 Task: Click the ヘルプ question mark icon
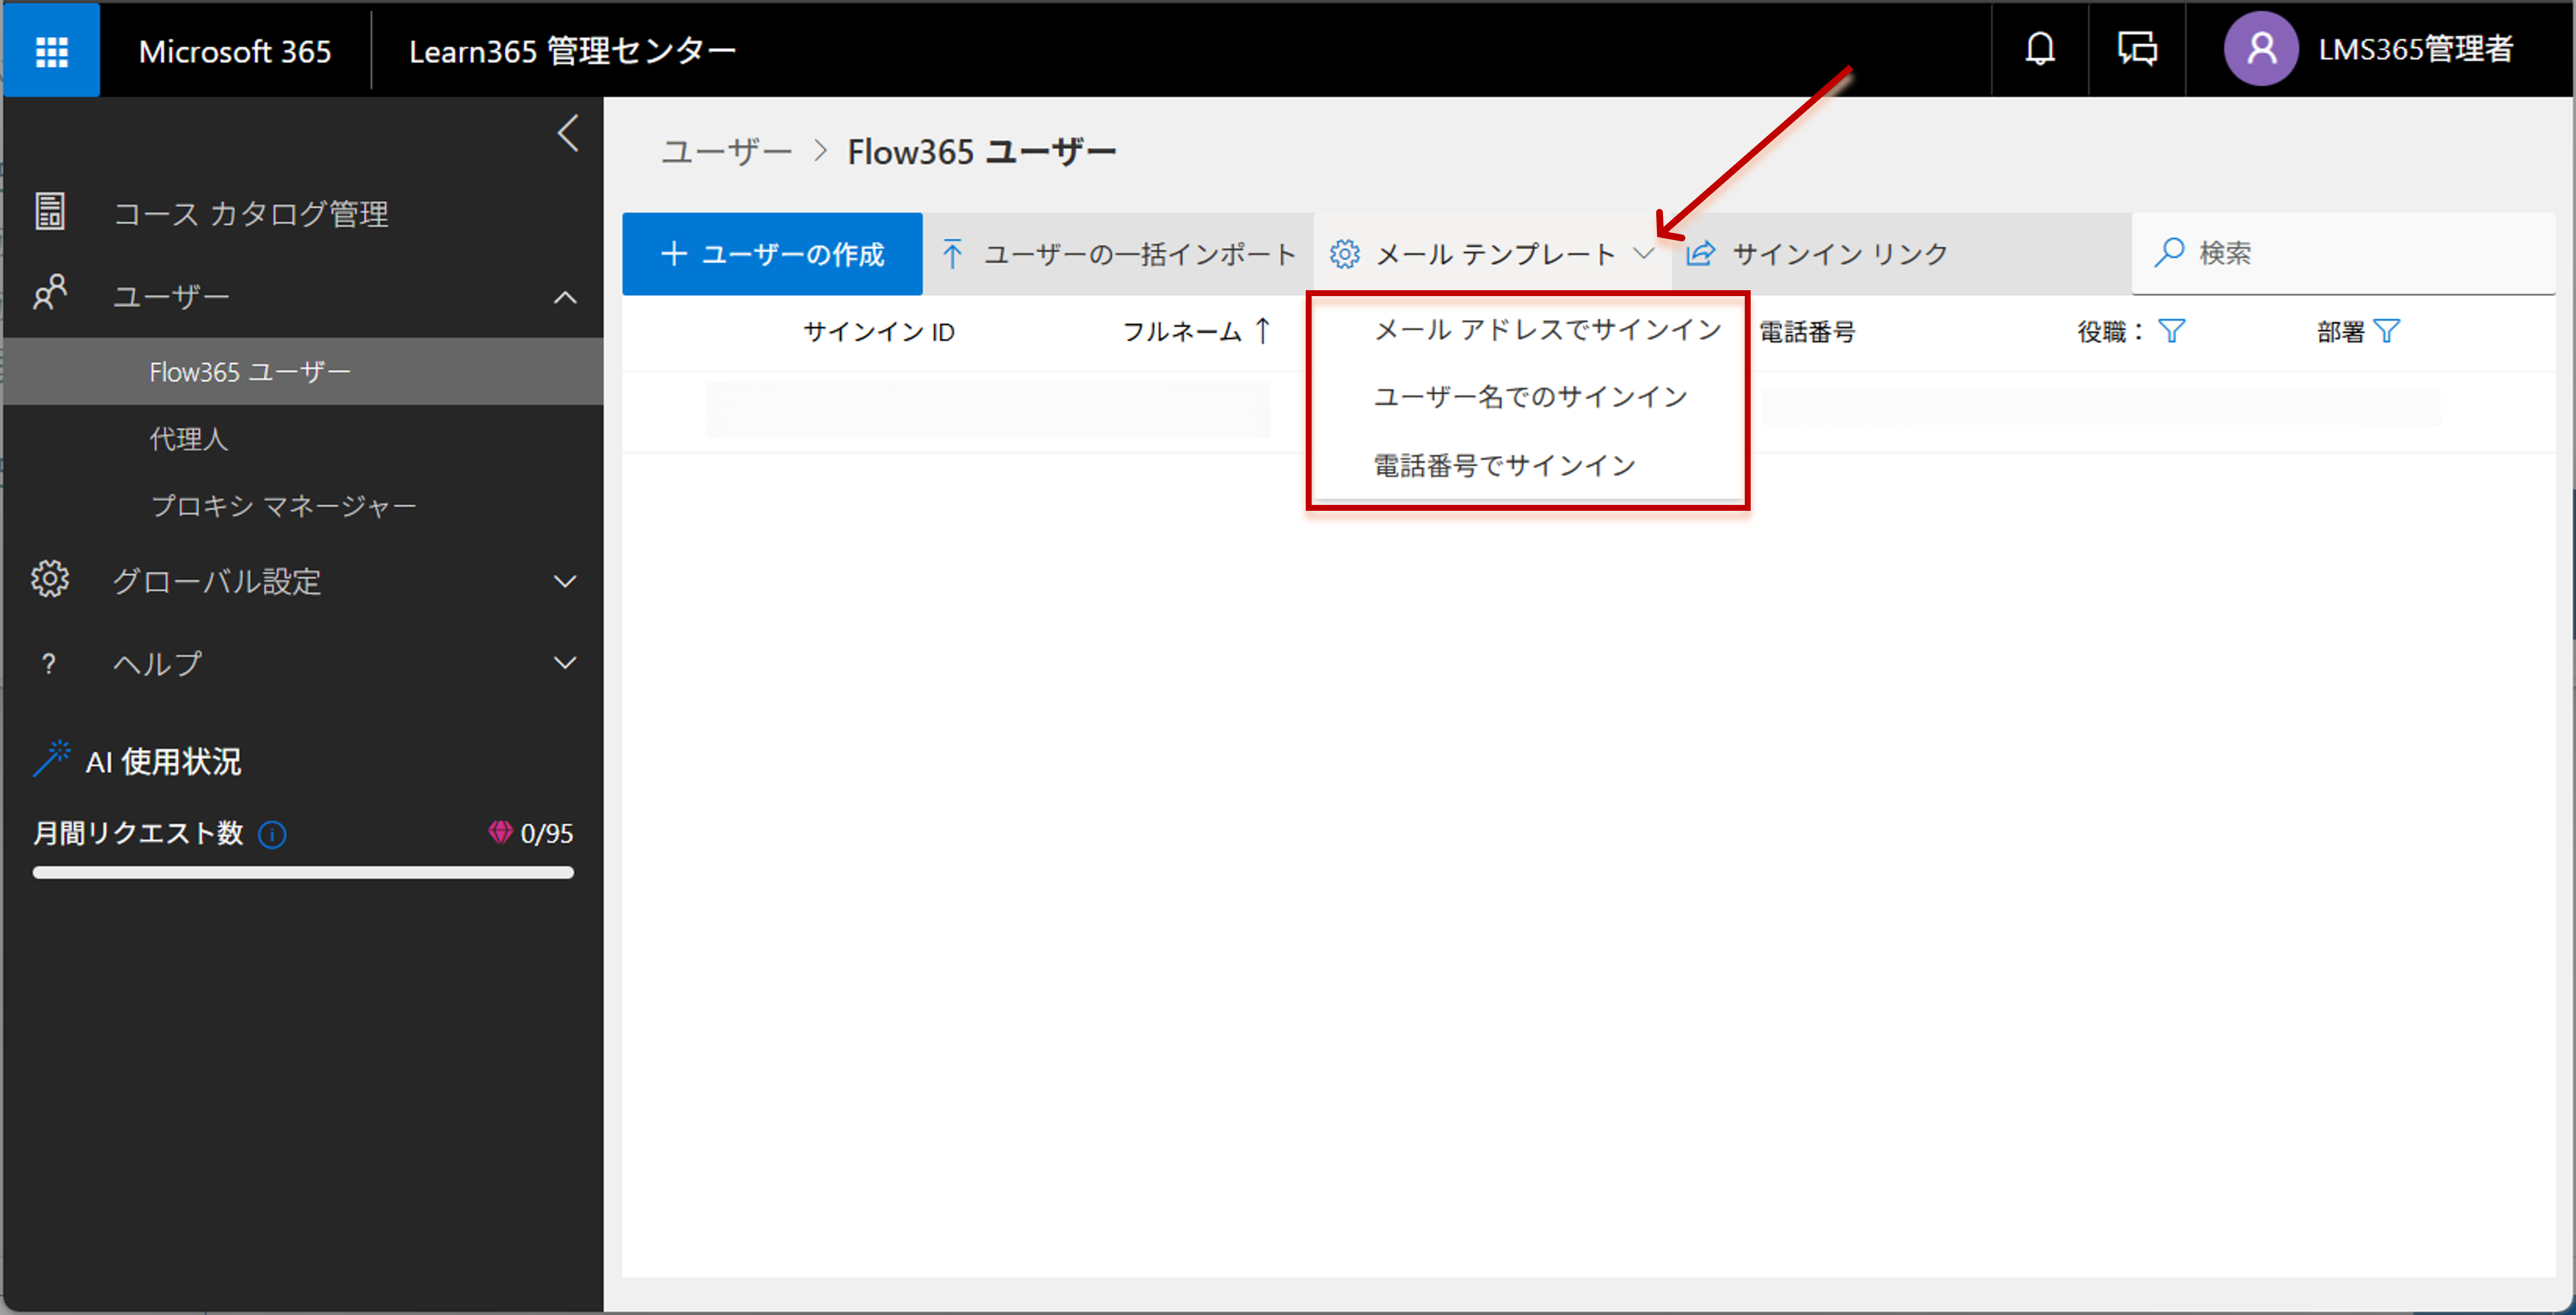point(48,663)
